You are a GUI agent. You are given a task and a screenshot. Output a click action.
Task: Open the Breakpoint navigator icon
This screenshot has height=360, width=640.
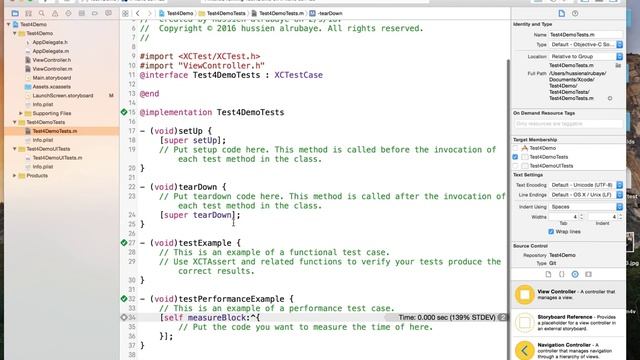[95, 13]
